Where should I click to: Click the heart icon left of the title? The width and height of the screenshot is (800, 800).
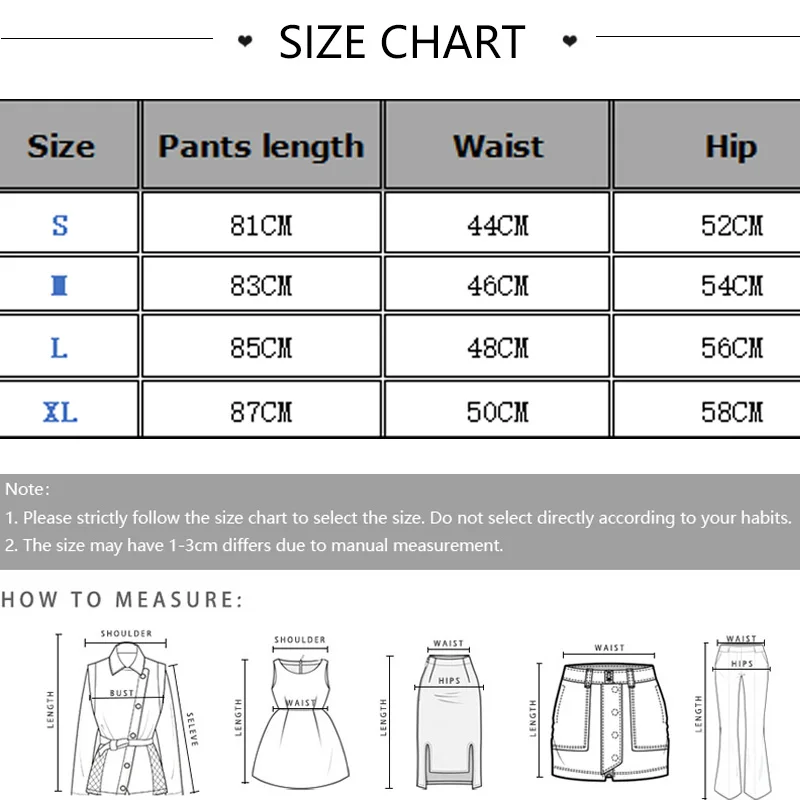(x=245, y=41)
